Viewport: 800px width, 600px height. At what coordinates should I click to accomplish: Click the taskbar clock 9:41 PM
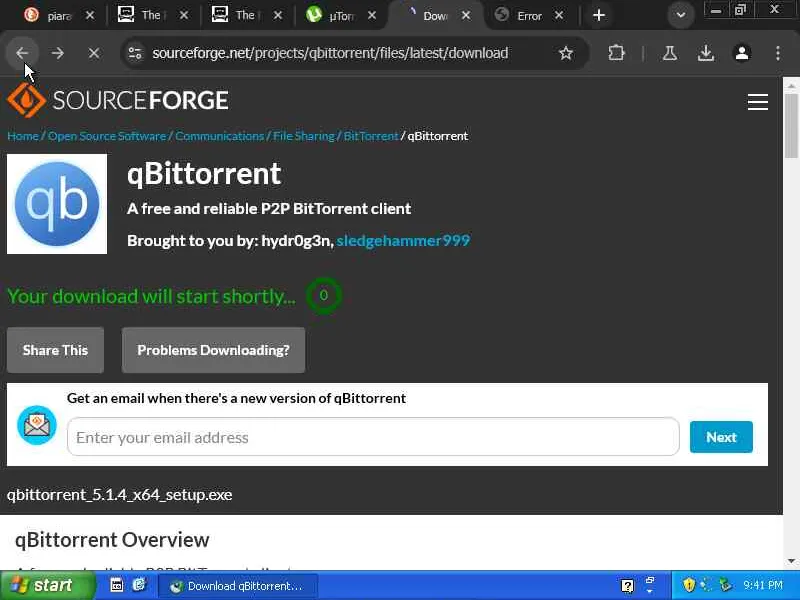(763, 585)
